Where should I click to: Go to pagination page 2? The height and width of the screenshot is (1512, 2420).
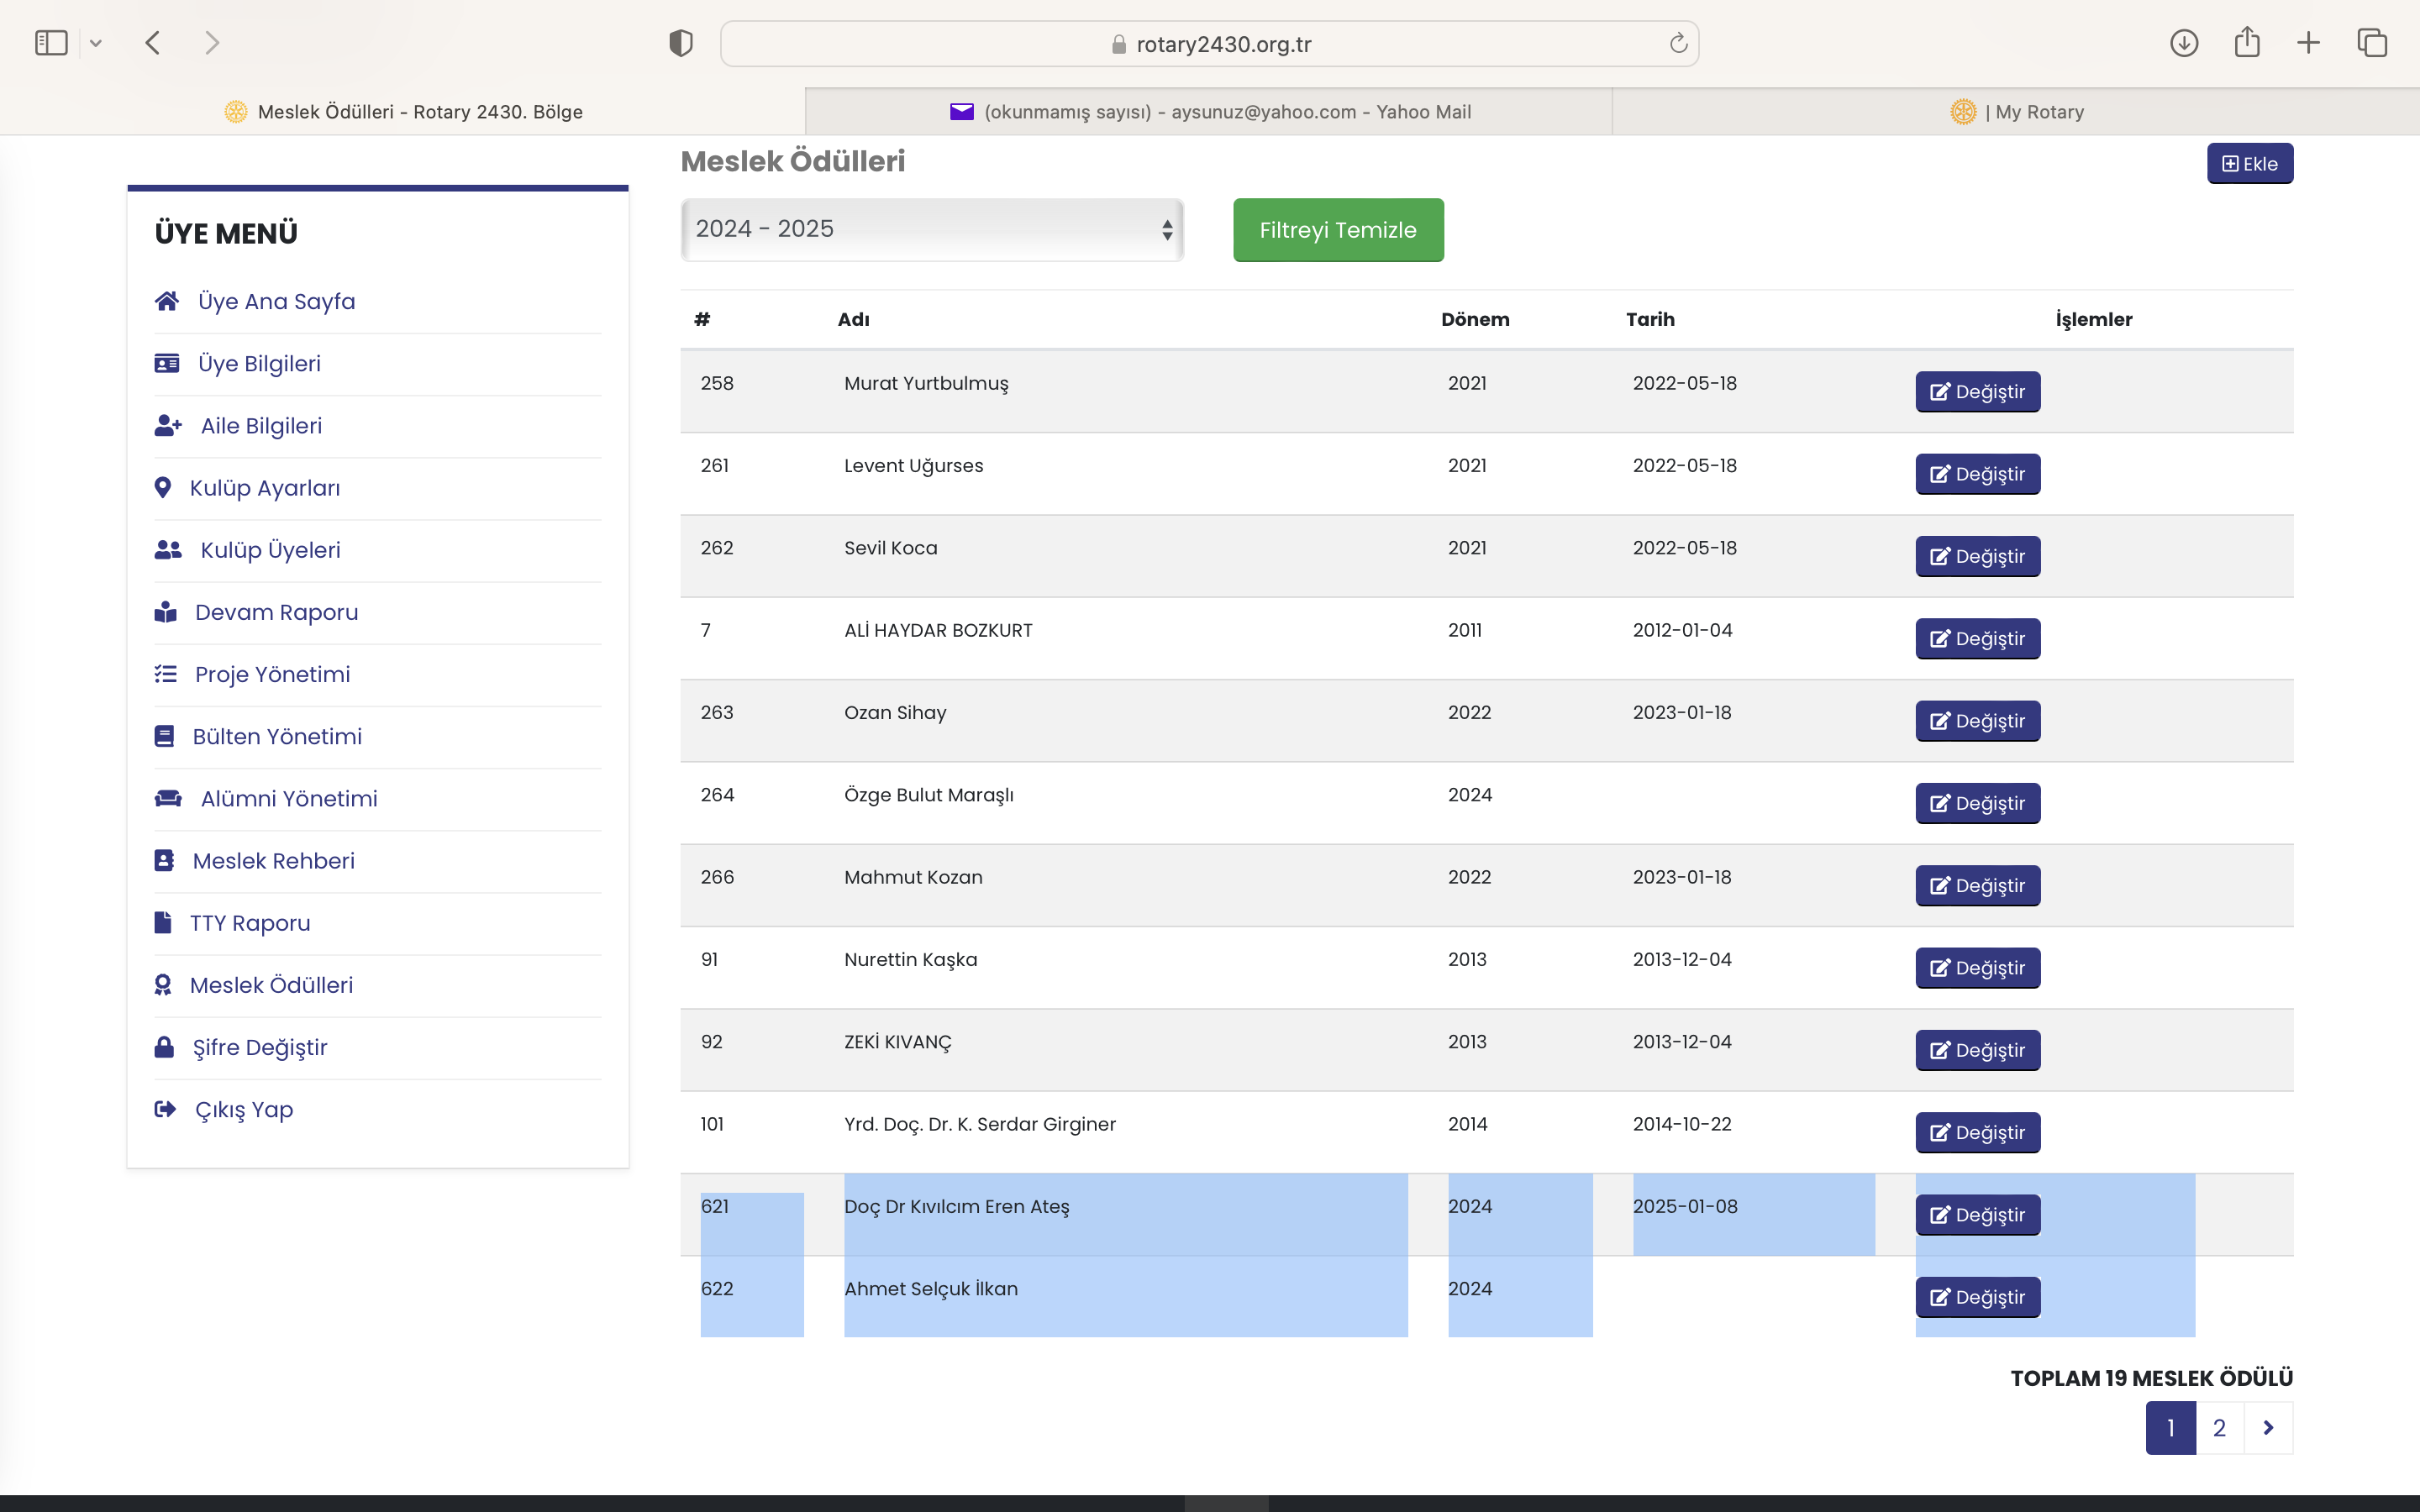pyautogui.click(x=2219, y=1428)
